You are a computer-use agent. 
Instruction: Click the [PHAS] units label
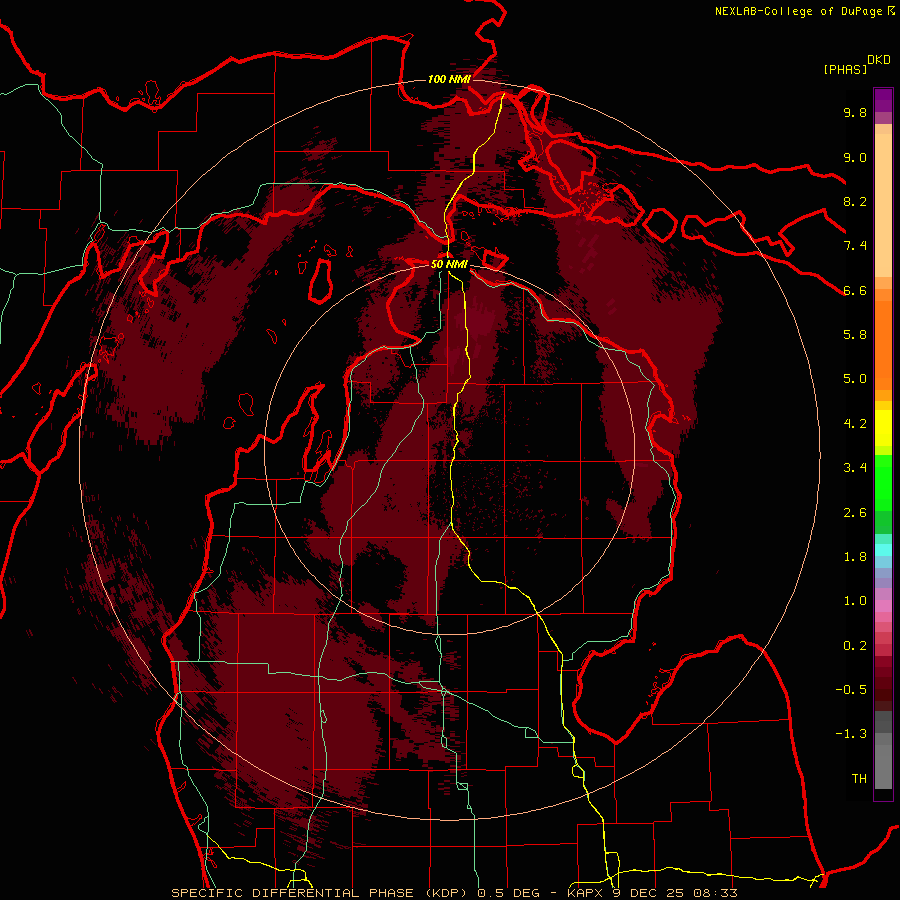(844, 69)
